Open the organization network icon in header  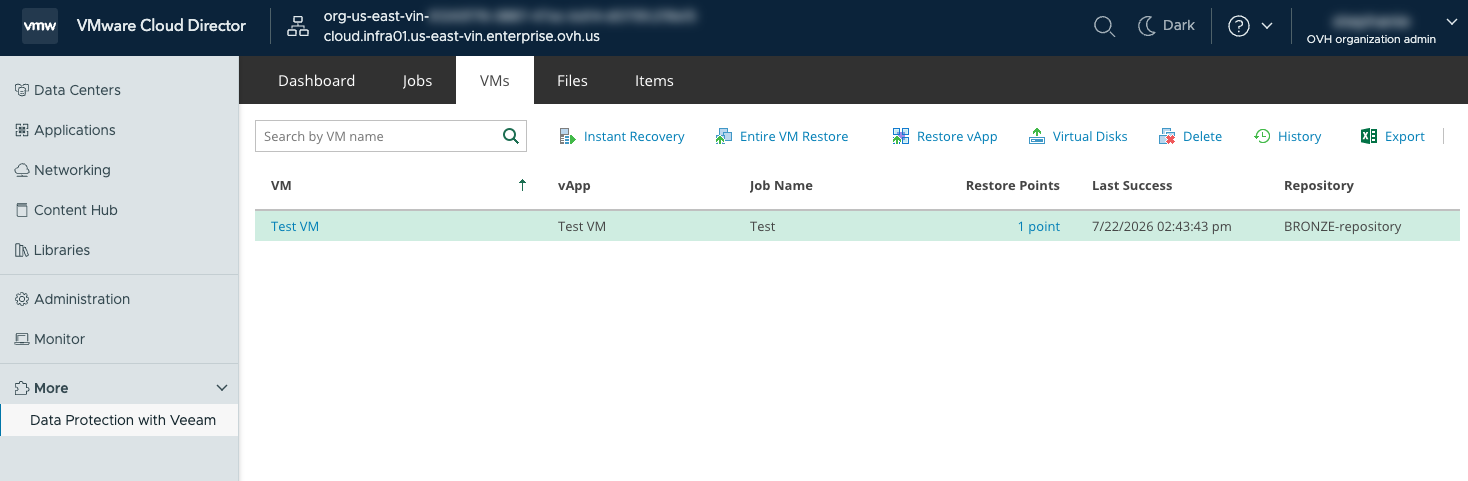(x=298, y=27)
